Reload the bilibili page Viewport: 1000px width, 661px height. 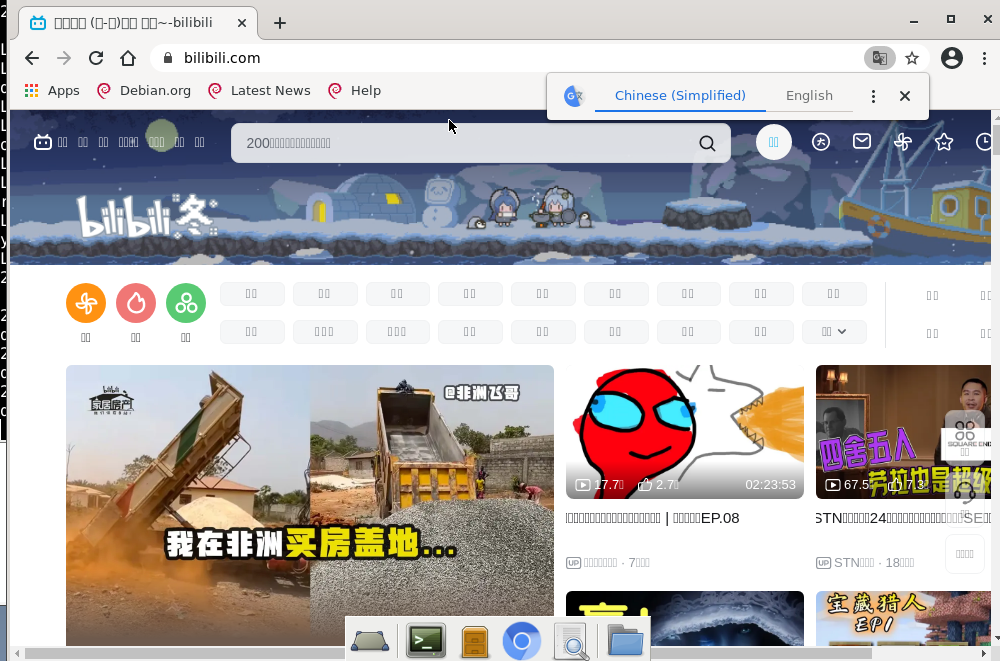[x=96, y=58]
